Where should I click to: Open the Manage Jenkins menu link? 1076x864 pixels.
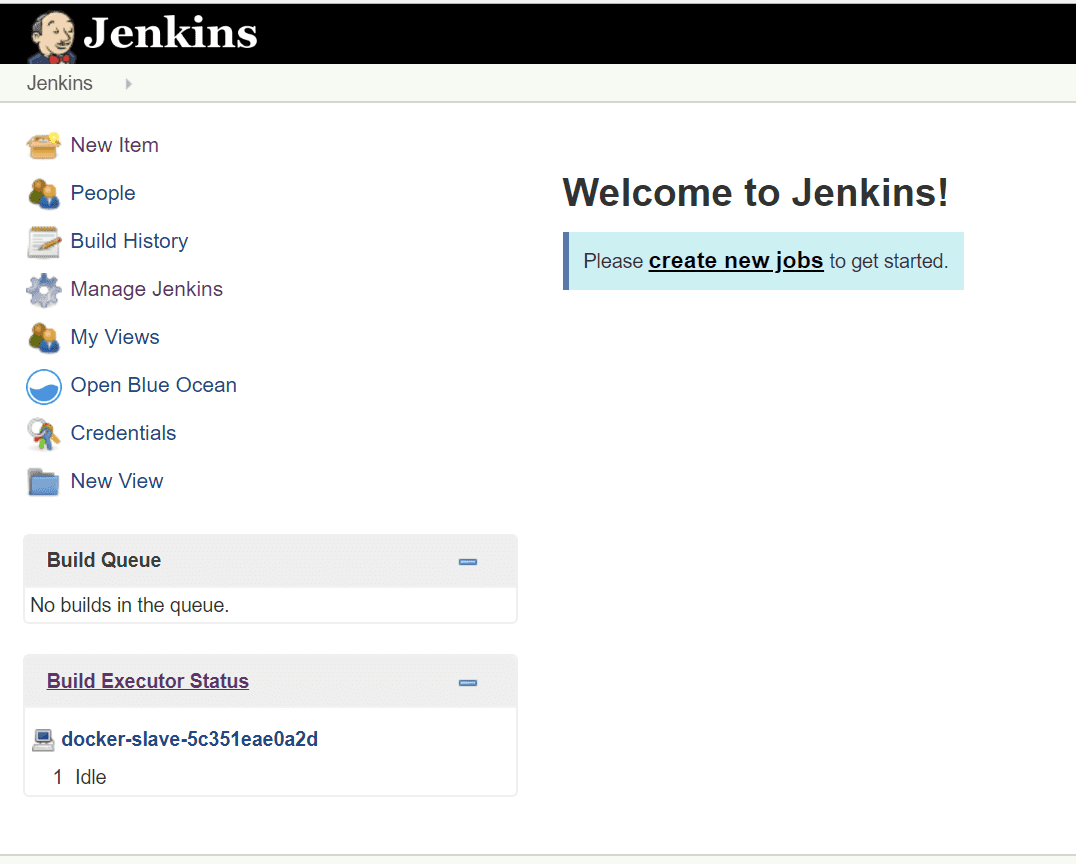(146, 290)
